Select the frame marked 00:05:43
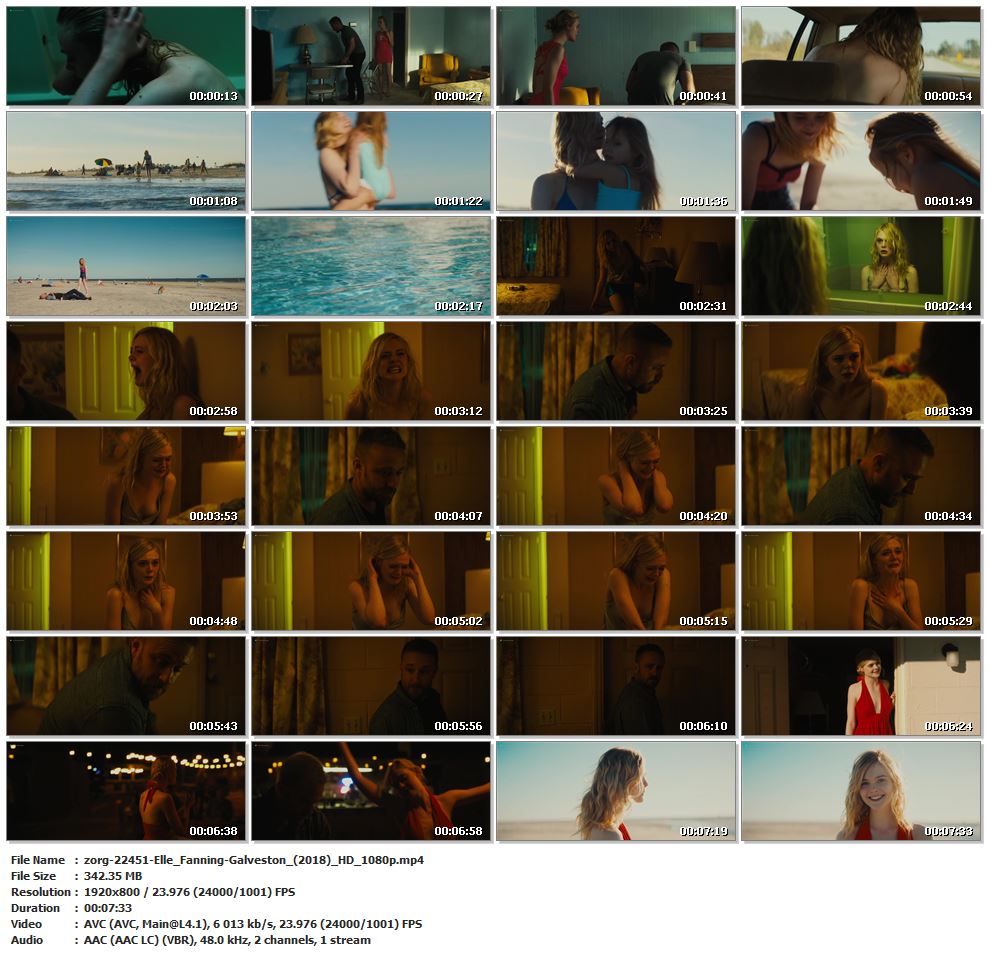 point(126,686)
